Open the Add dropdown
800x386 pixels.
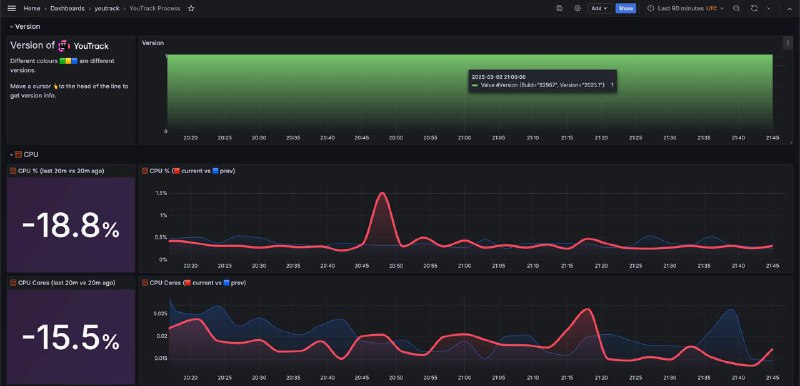click(599, 8)
